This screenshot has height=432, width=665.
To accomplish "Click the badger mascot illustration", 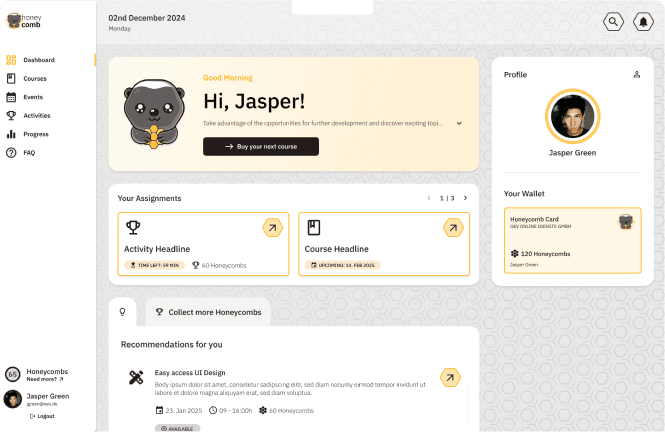I will (154, 114).
